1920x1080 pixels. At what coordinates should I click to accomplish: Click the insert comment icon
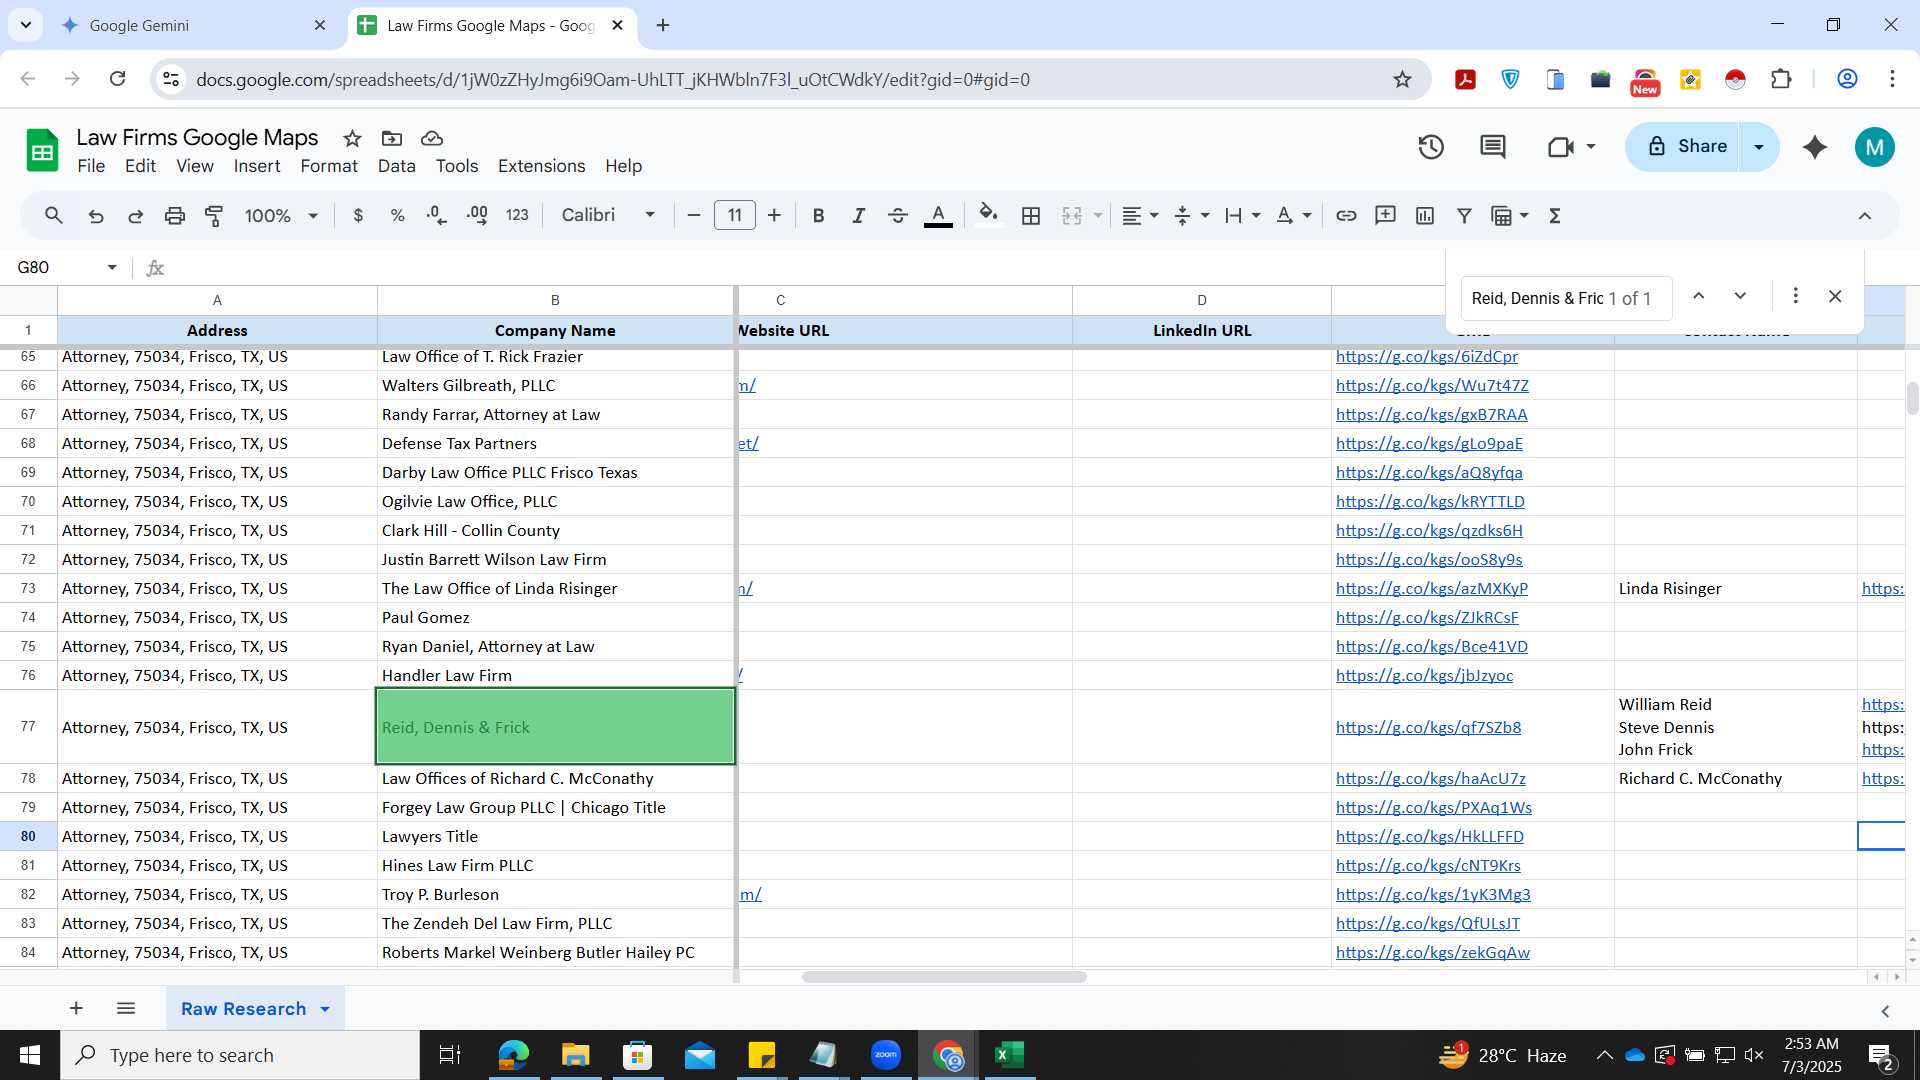coord(1385,215)
